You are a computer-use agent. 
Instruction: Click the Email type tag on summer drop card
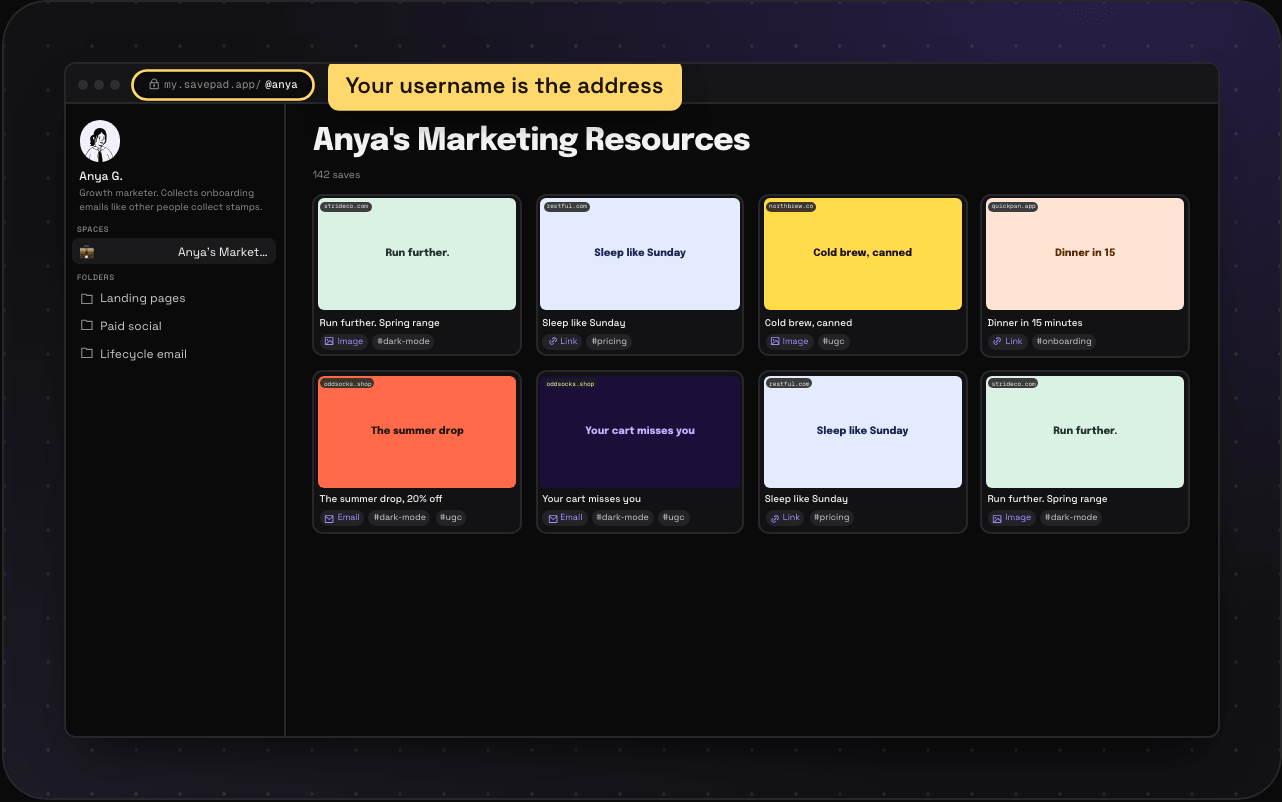(342, 518)
